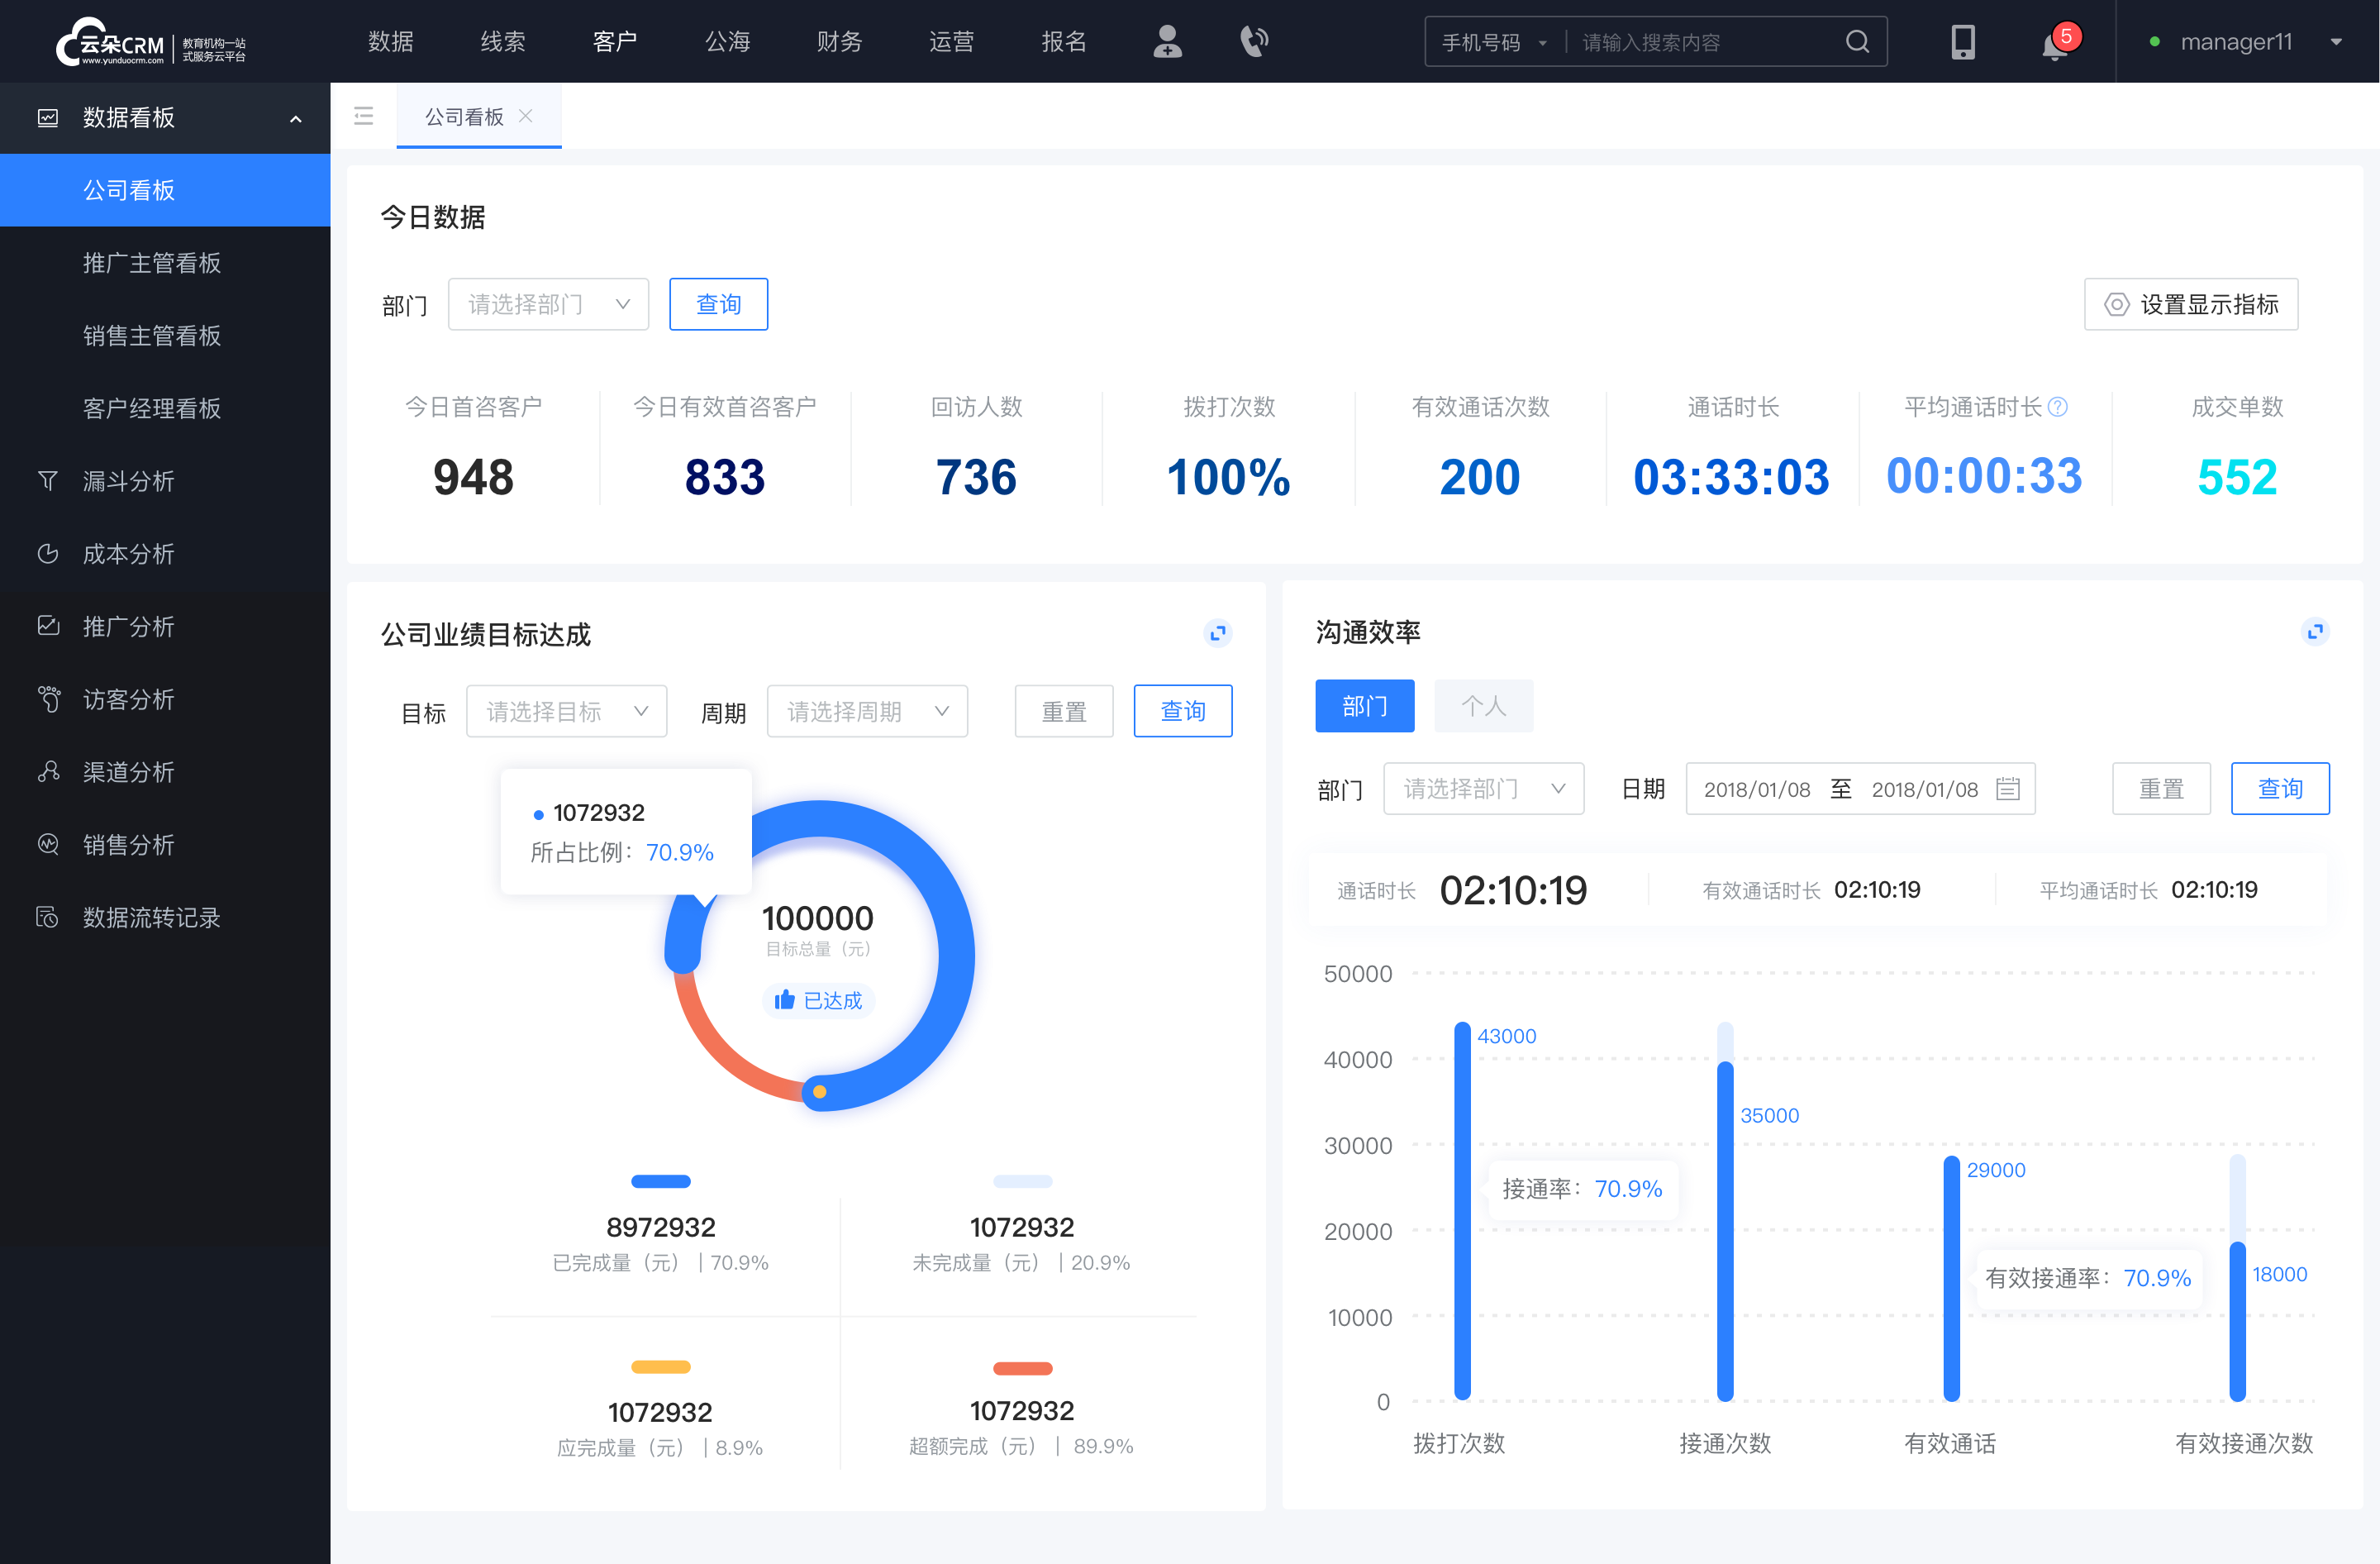
Task: Click the 成本分析 cost analysis icon
Action: [x=47, y=553]
